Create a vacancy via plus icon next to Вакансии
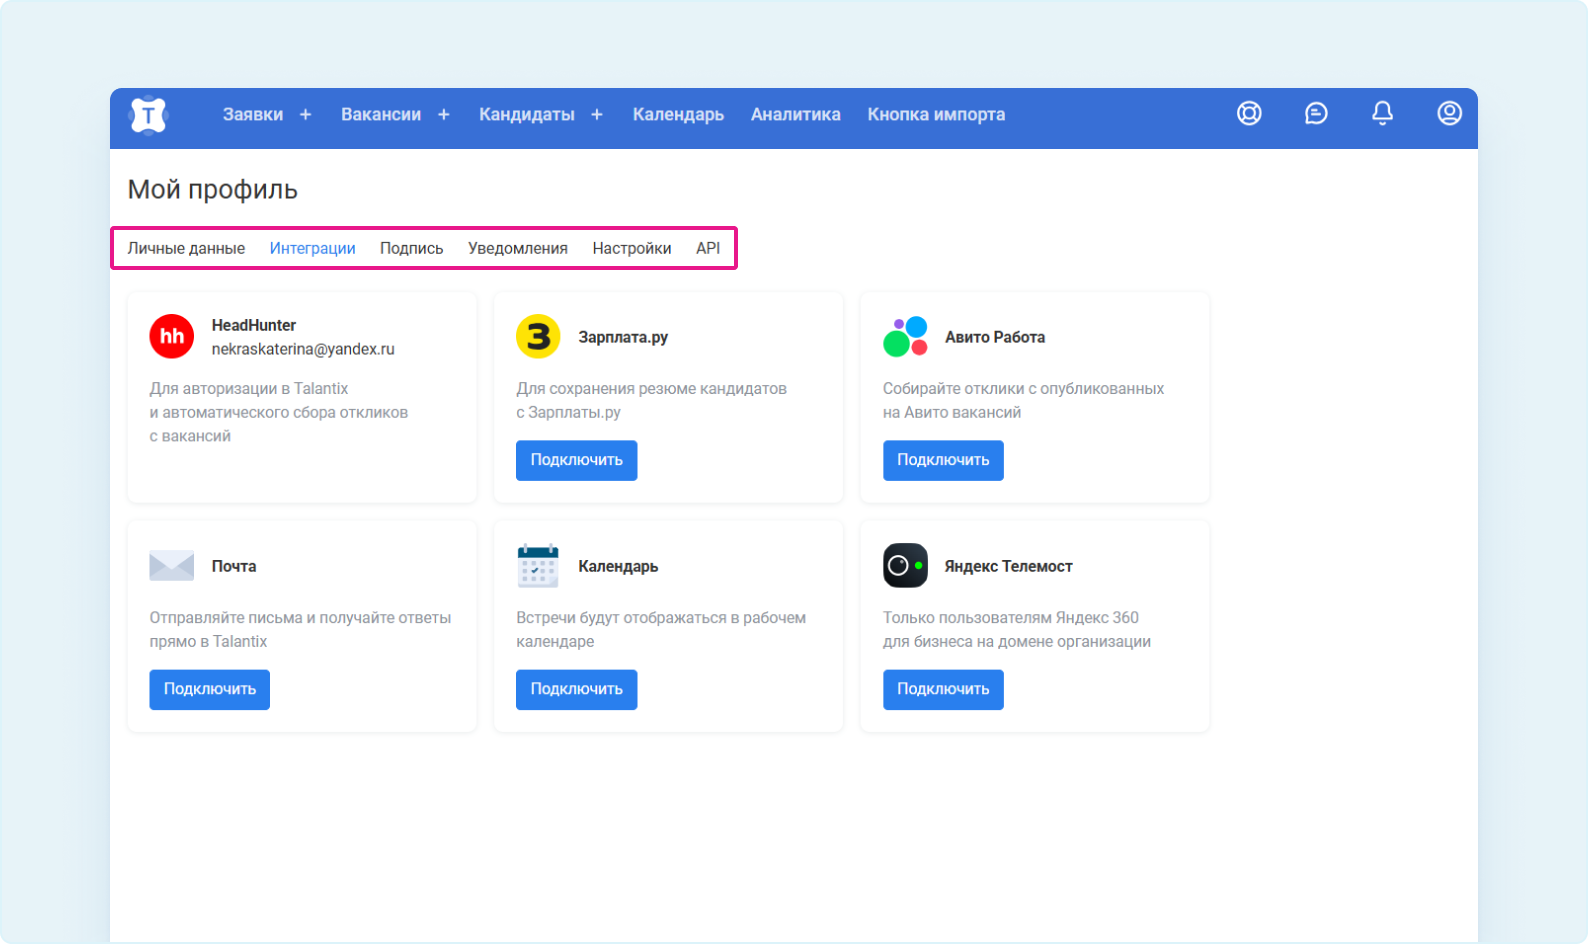Image resolution: width=1588 pixels, height=944 pixels. click(444, 115)
